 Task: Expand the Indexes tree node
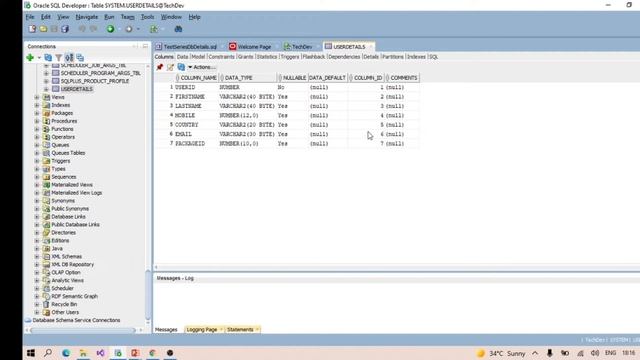[37, 105]
